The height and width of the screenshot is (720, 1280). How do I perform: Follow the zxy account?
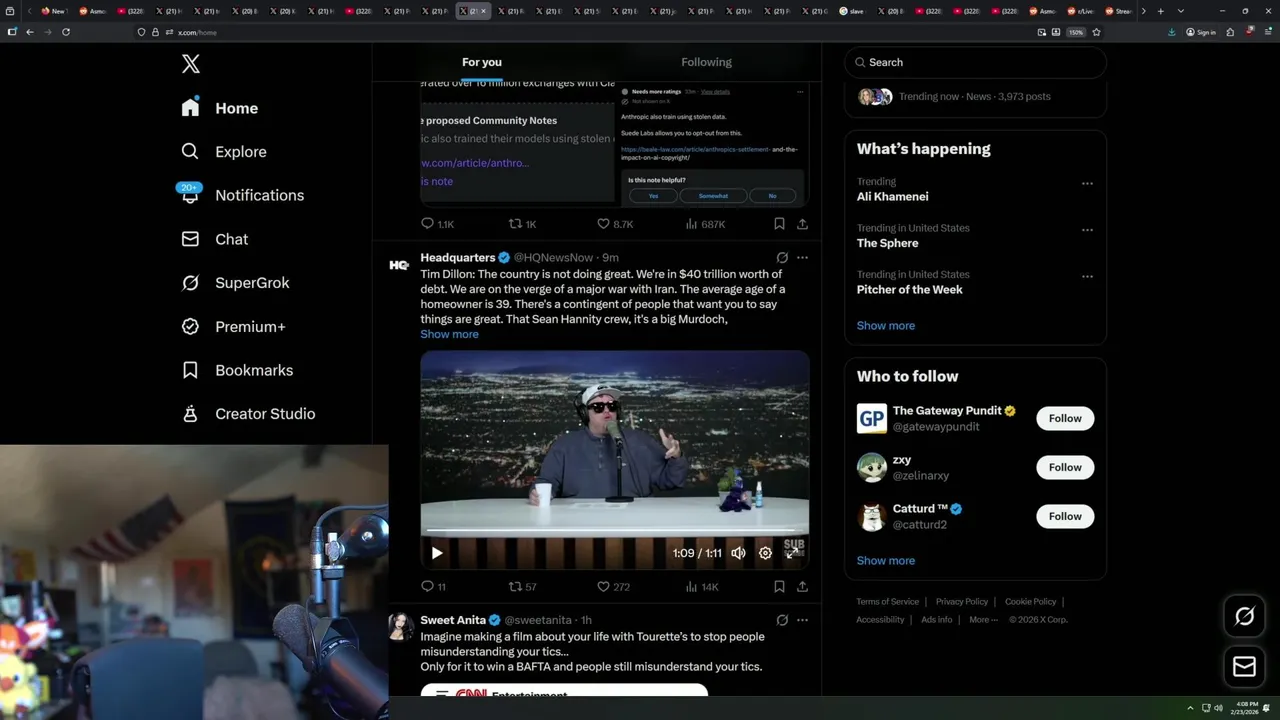[x=1065, y=467]
